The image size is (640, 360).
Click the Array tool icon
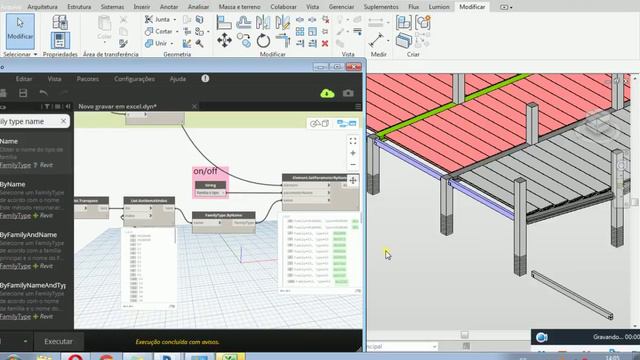pyautogui.click(x=300, y=31)
